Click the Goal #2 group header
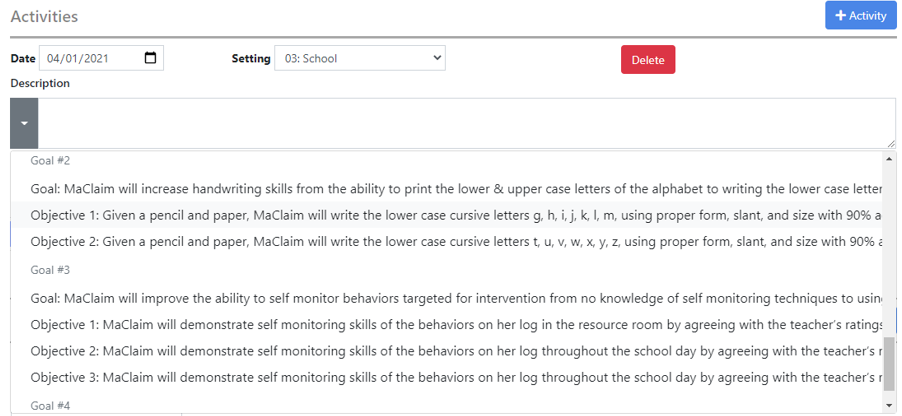The height and width of the screenshot is (416, 902). point(50,160)
